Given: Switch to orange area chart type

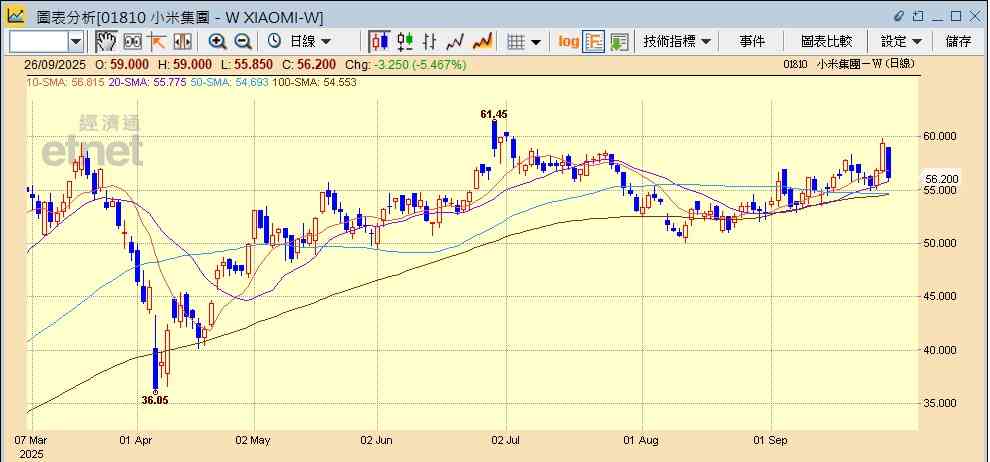Looking at the screenshot, I should click(x=482, y=42).
